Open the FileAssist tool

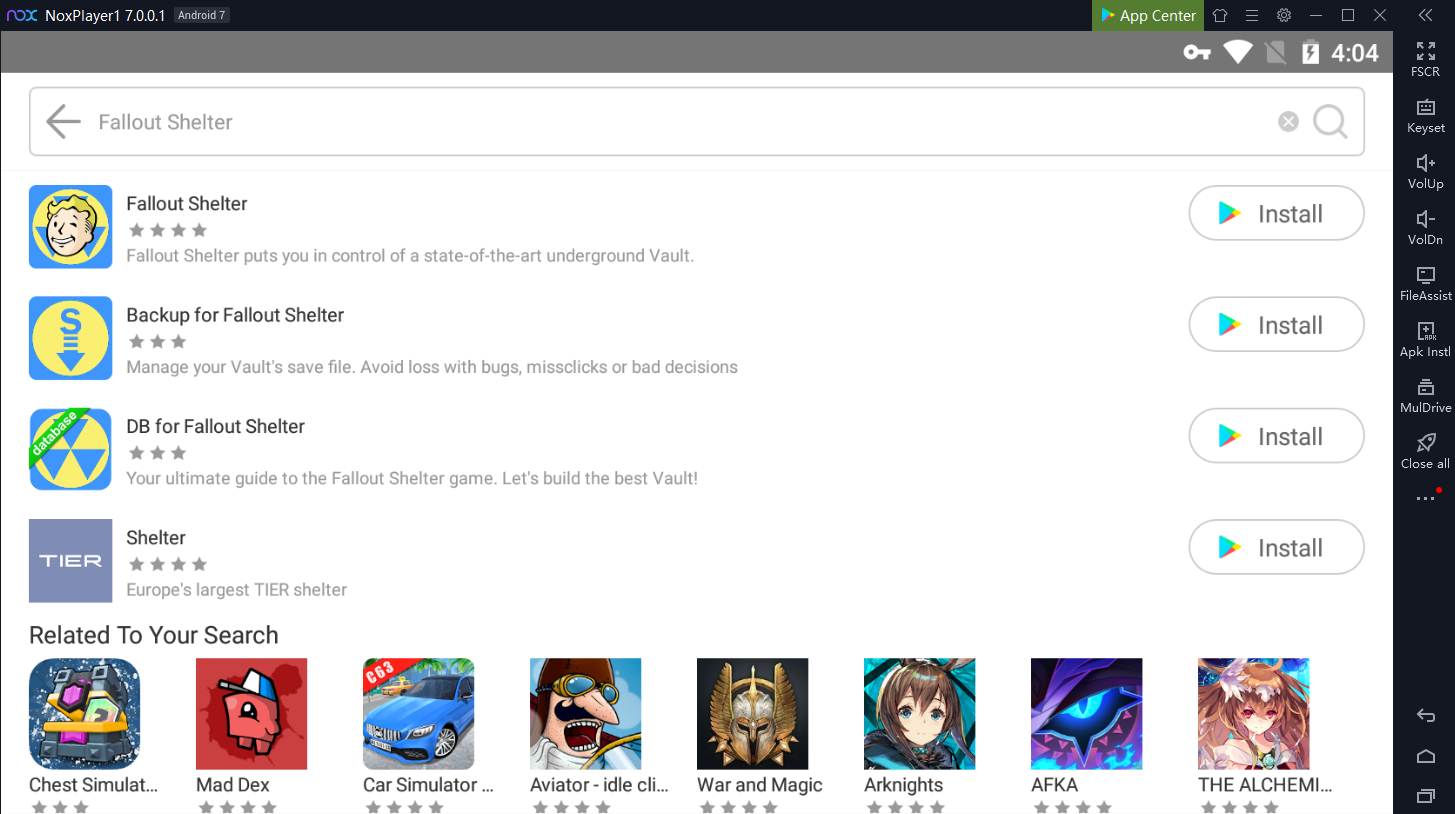click(x=1425, y=283)
